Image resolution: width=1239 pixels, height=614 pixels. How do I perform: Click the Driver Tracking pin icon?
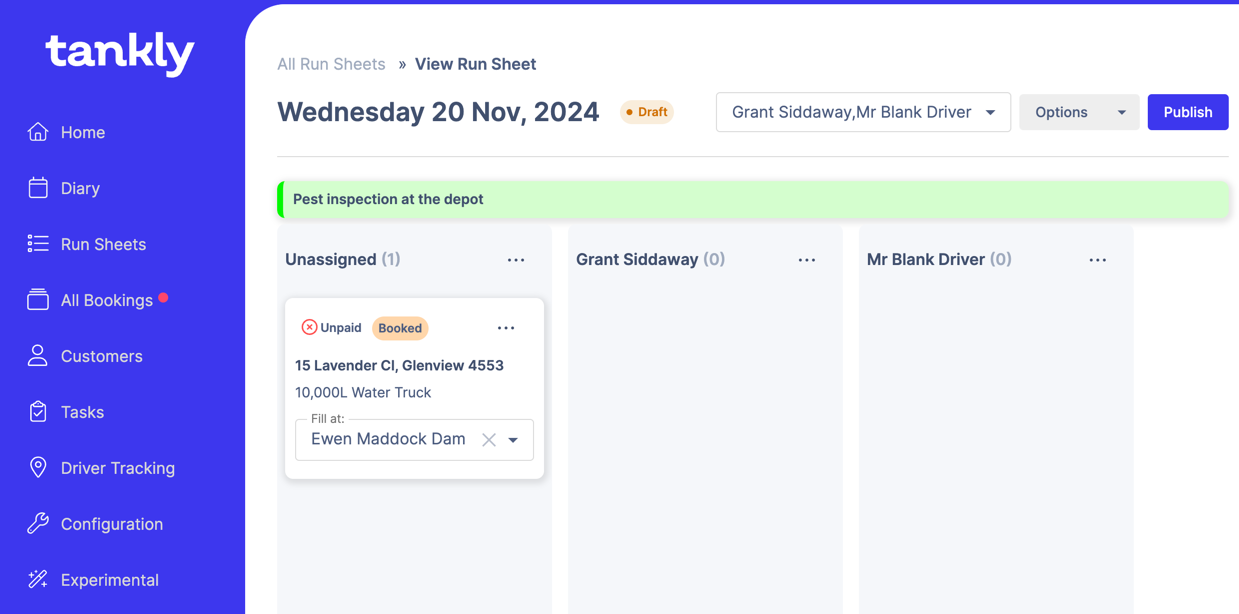(x=38, y=468)
